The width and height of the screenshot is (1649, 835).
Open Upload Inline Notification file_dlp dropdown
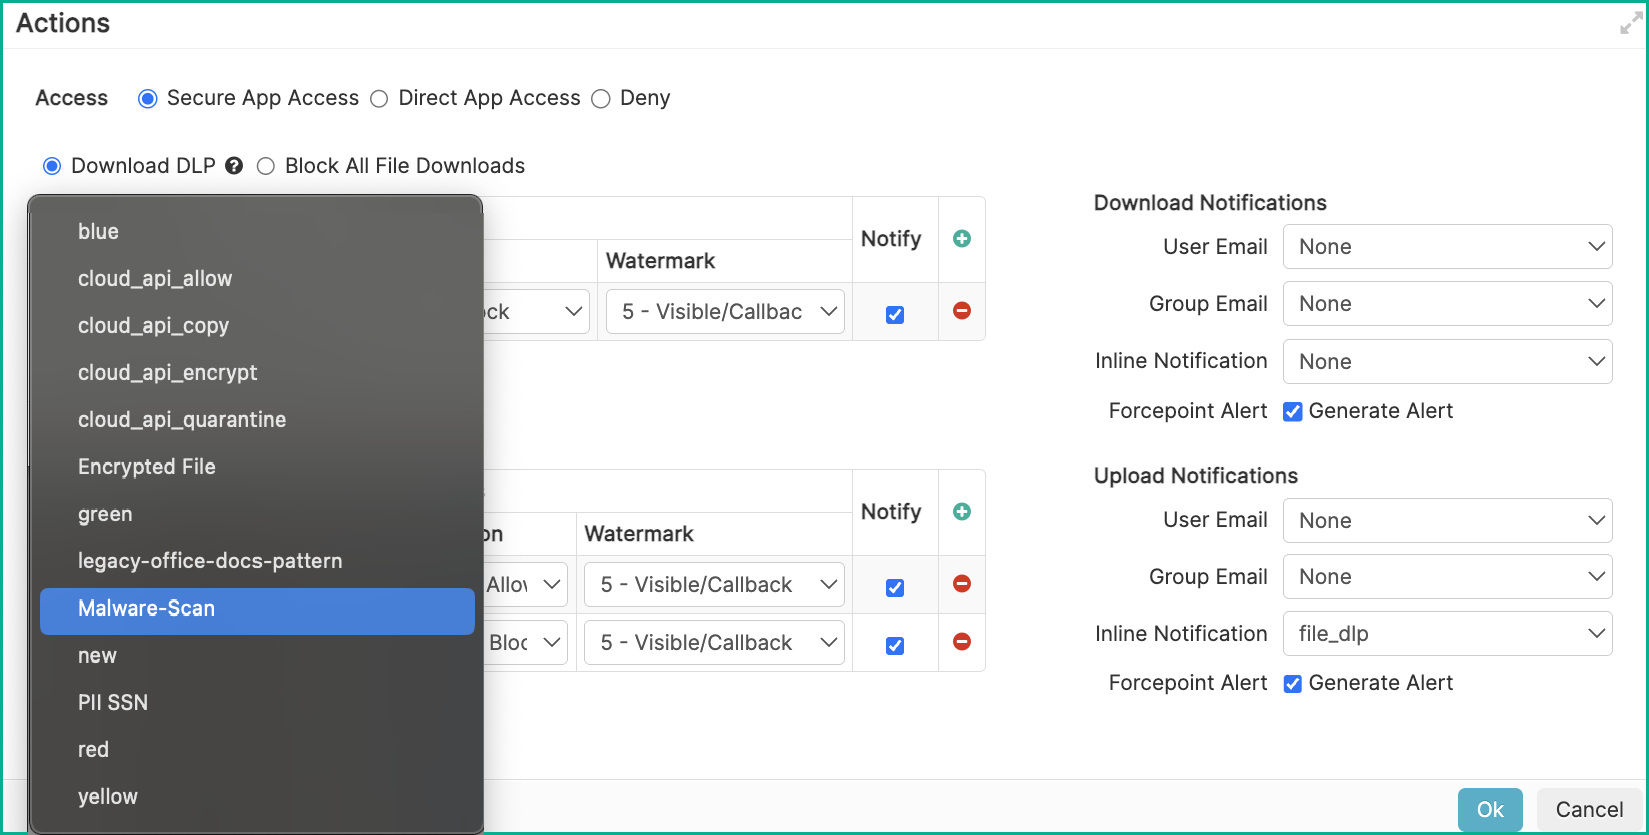click(x=1447, y=634)
